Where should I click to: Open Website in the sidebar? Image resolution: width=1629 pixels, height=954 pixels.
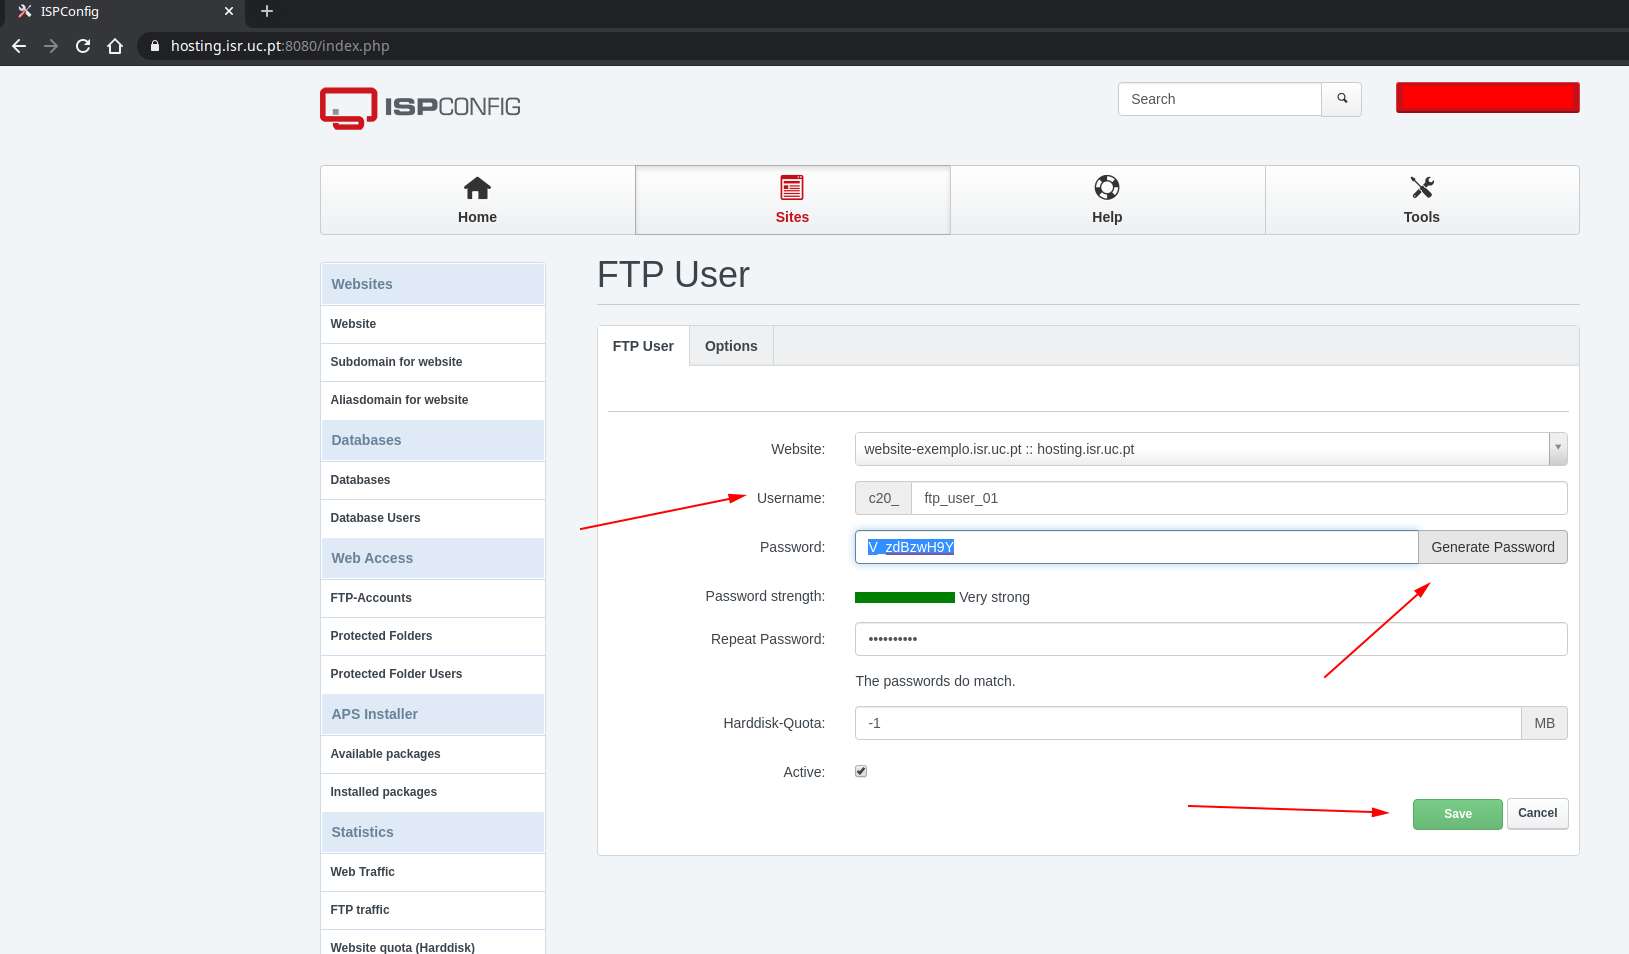(x=433, y=324)
